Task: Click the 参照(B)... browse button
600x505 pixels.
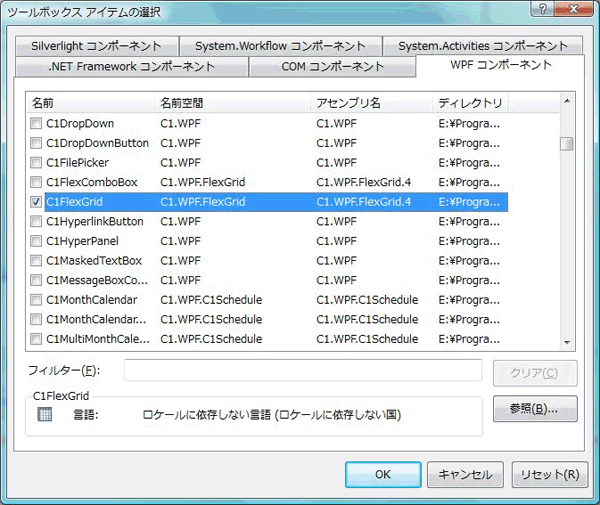Action: click(x=535, y=409)
